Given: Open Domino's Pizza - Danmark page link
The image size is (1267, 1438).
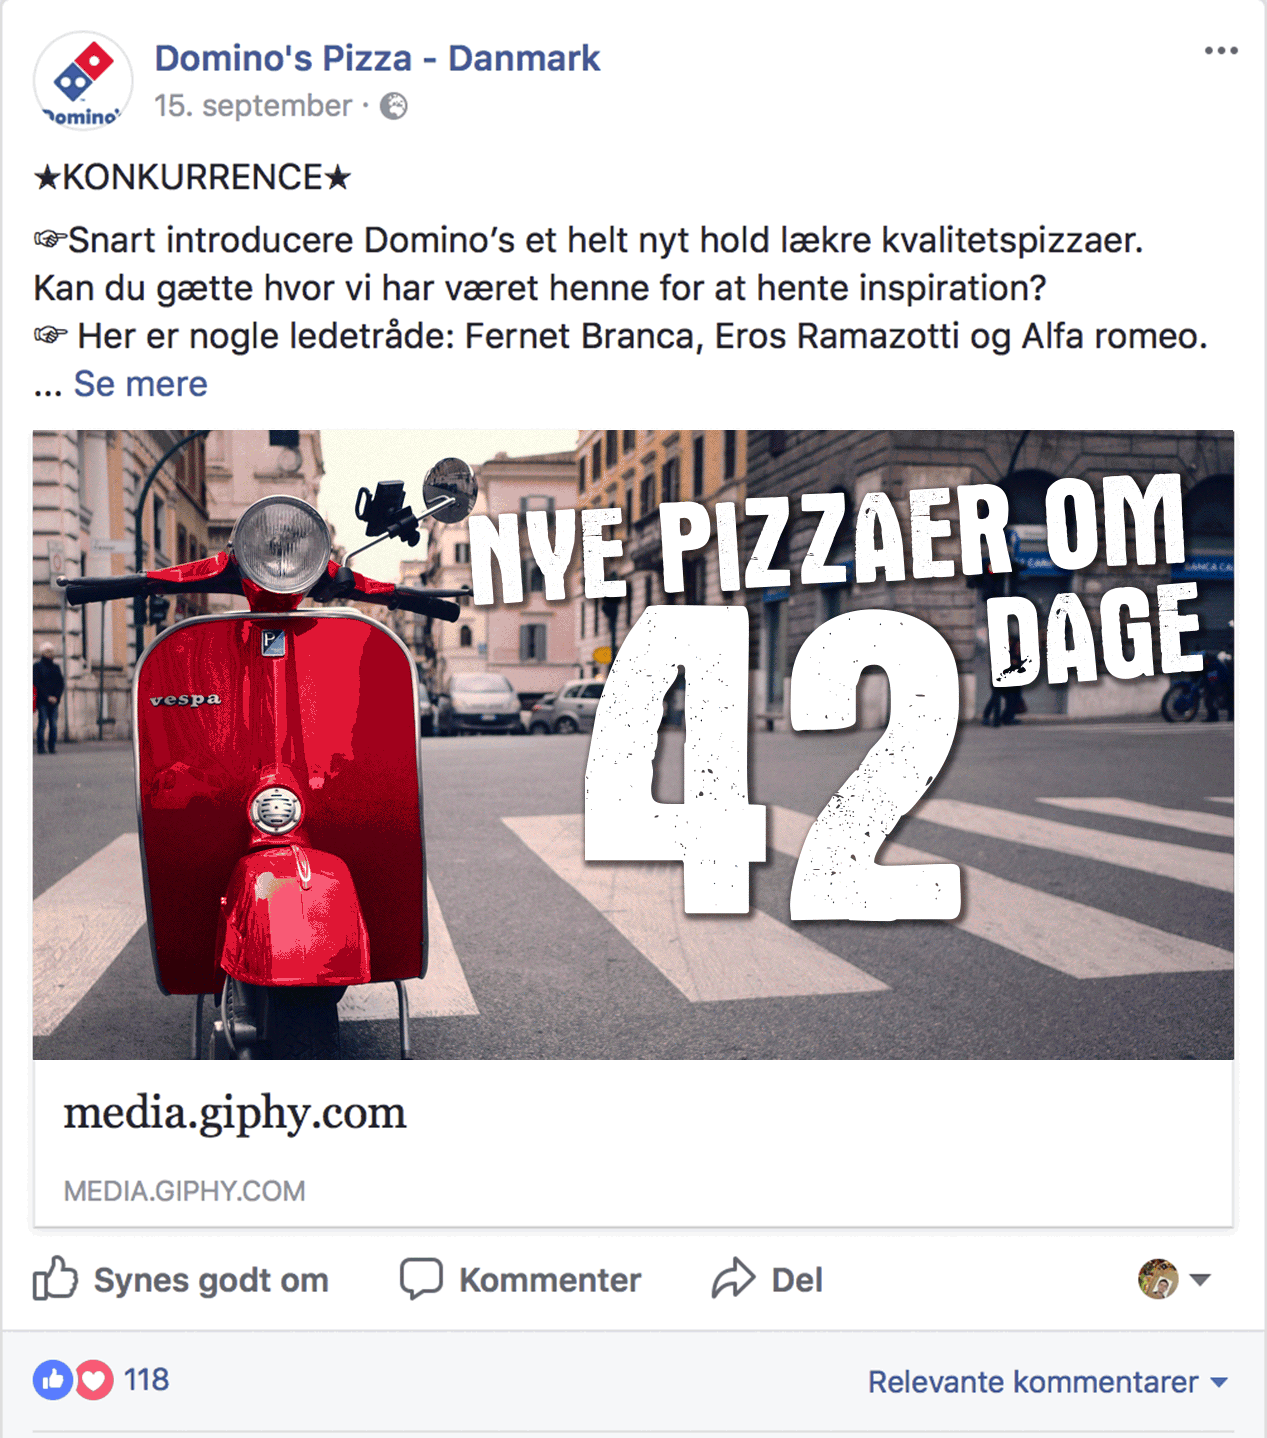Looking at the screenshot, I should (377, 59).
